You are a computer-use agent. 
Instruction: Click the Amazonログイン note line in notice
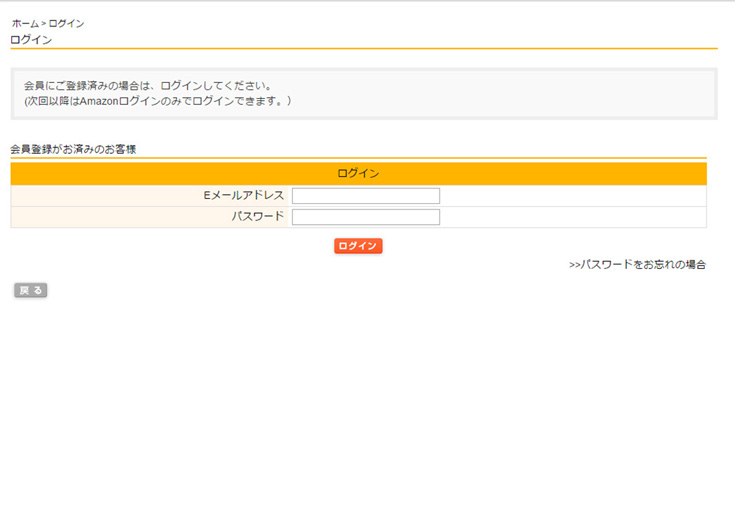[157, 101]
